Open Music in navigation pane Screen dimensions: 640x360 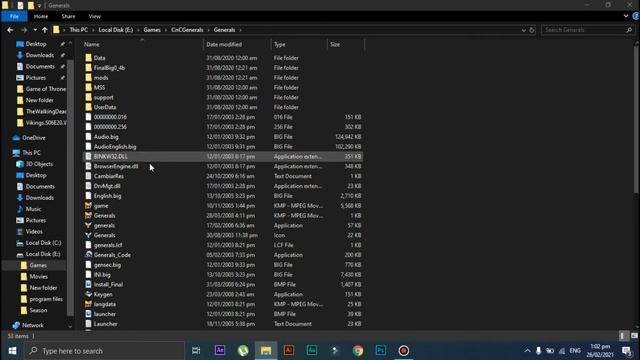(x=33, y=209)
